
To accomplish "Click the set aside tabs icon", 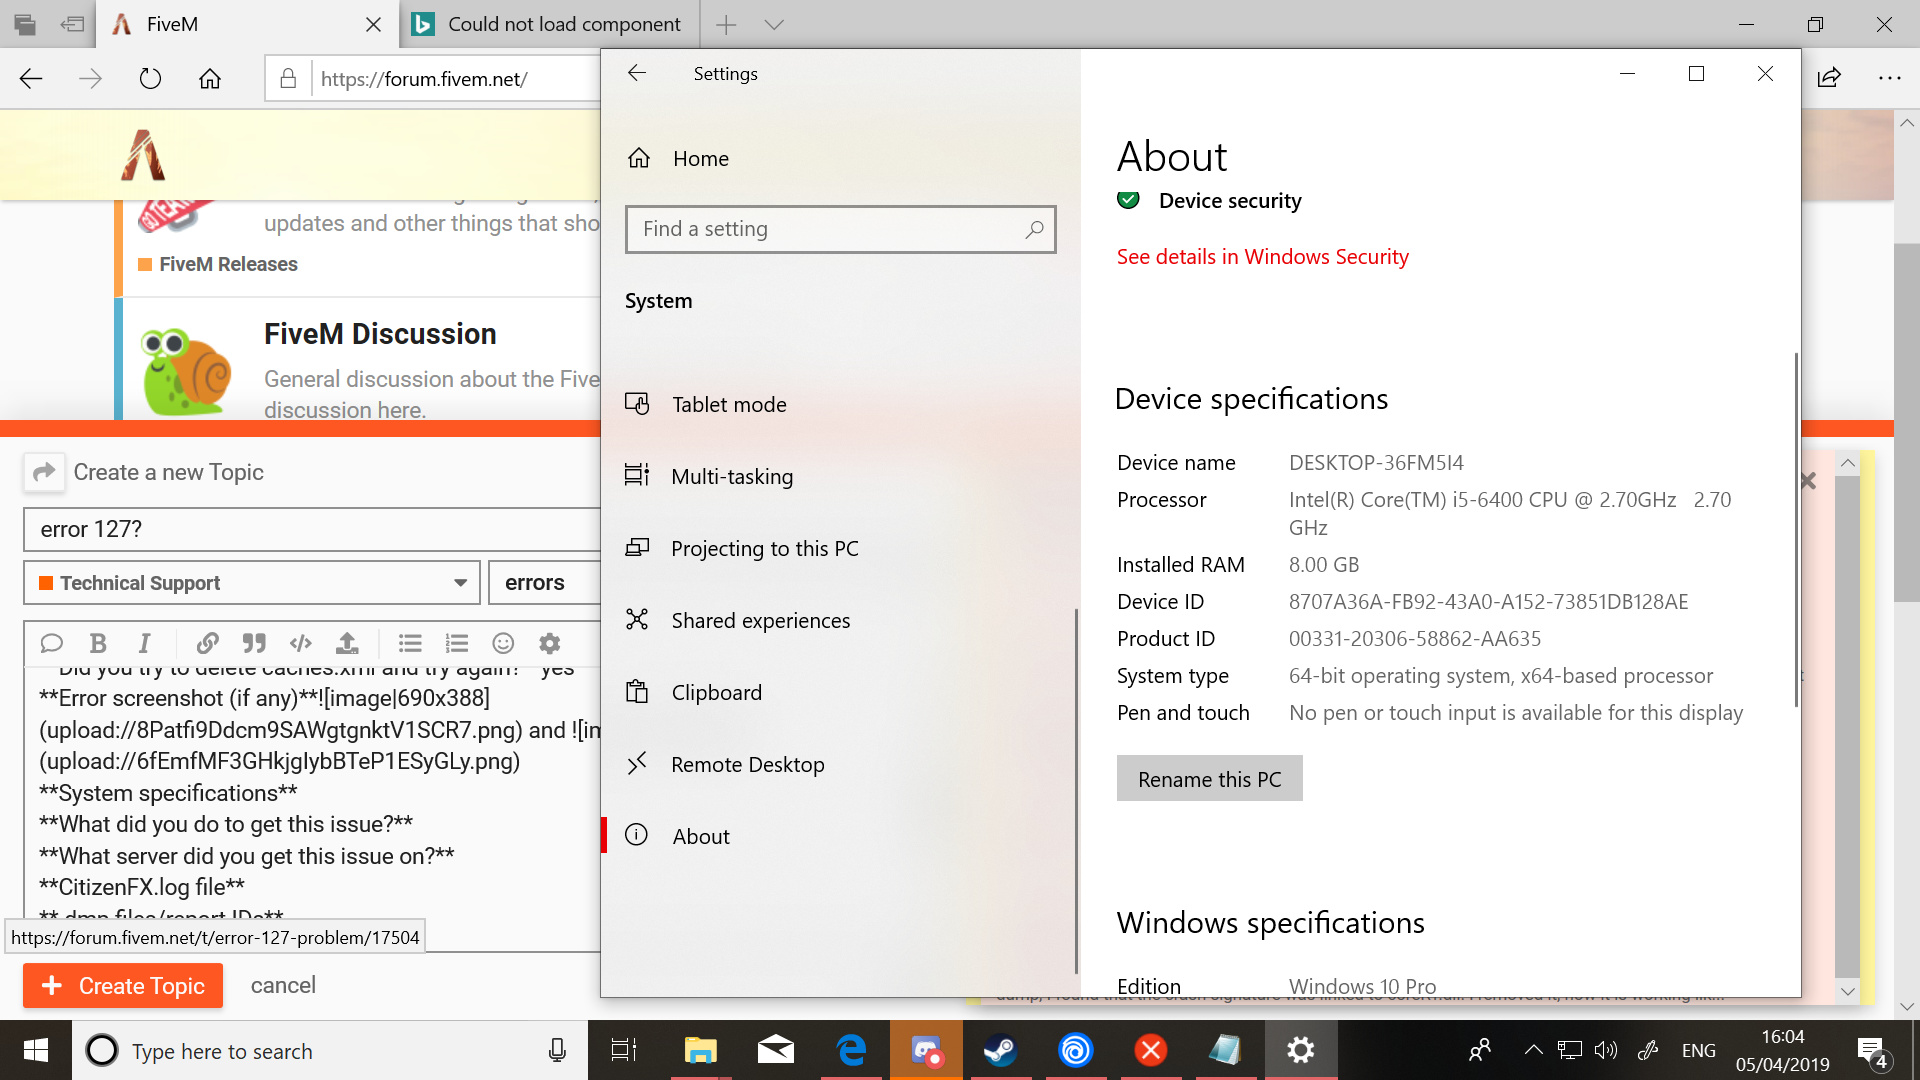I will (72, 24).
